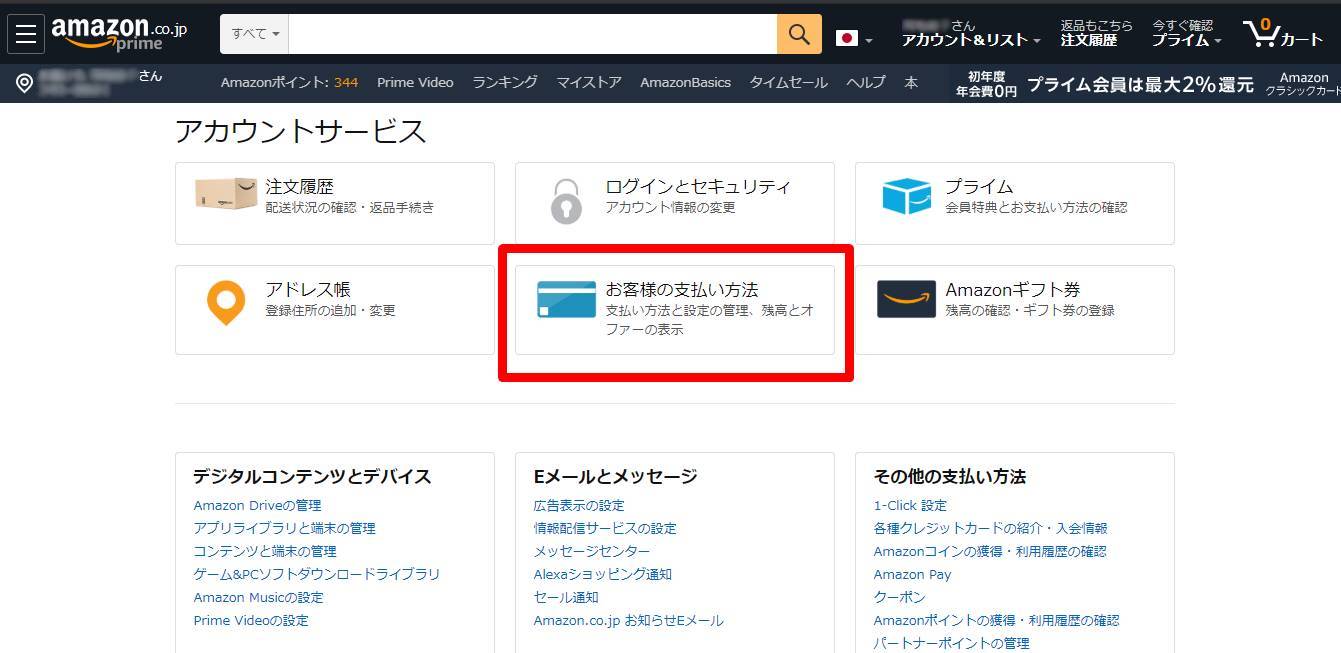Open 各種クレジットカードの紹介・入会情報 link
Image resolution: width=1341 pixels, height=653 pixels.
pyautogui.click(x=990, y=529)
